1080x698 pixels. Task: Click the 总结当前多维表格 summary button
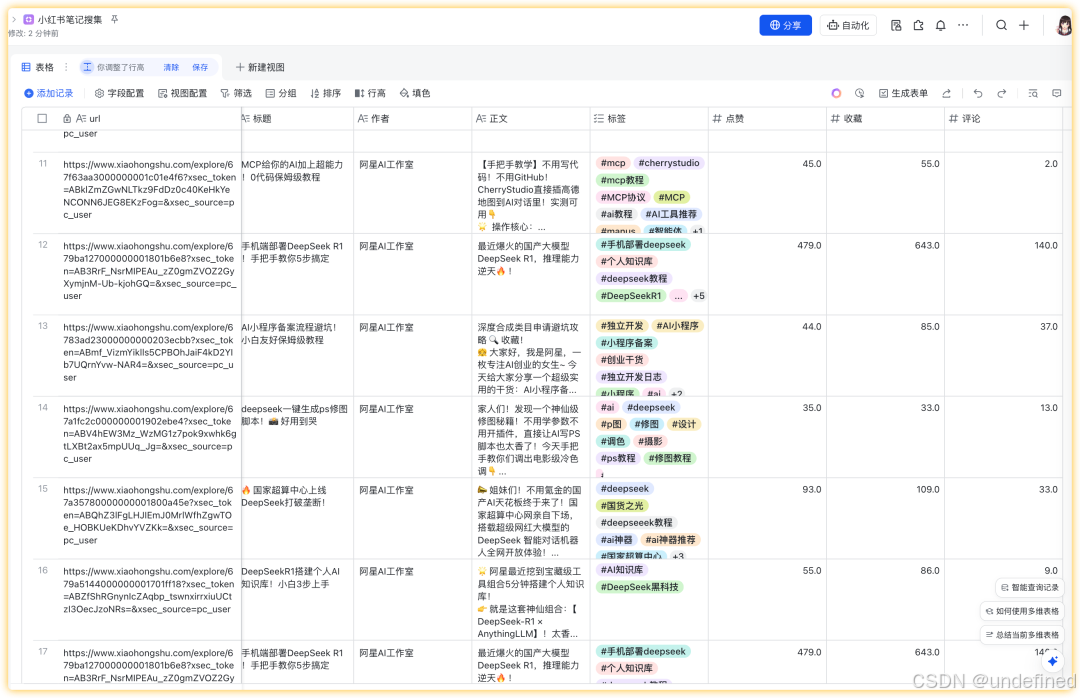pos(1021,635)
